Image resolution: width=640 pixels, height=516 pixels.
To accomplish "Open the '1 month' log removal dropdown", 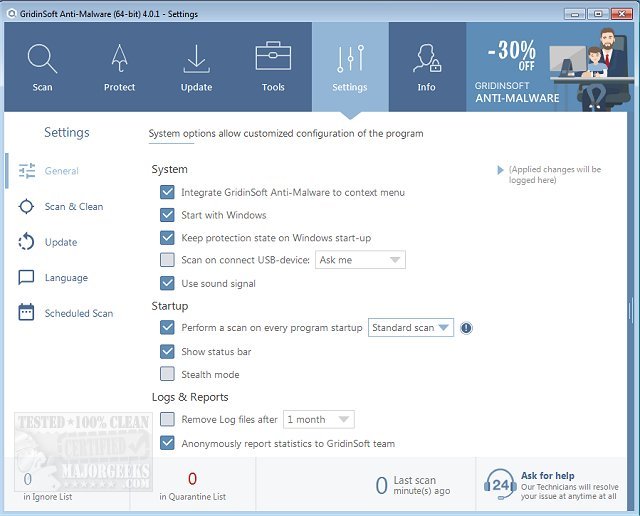I will (x=319, y=420).
